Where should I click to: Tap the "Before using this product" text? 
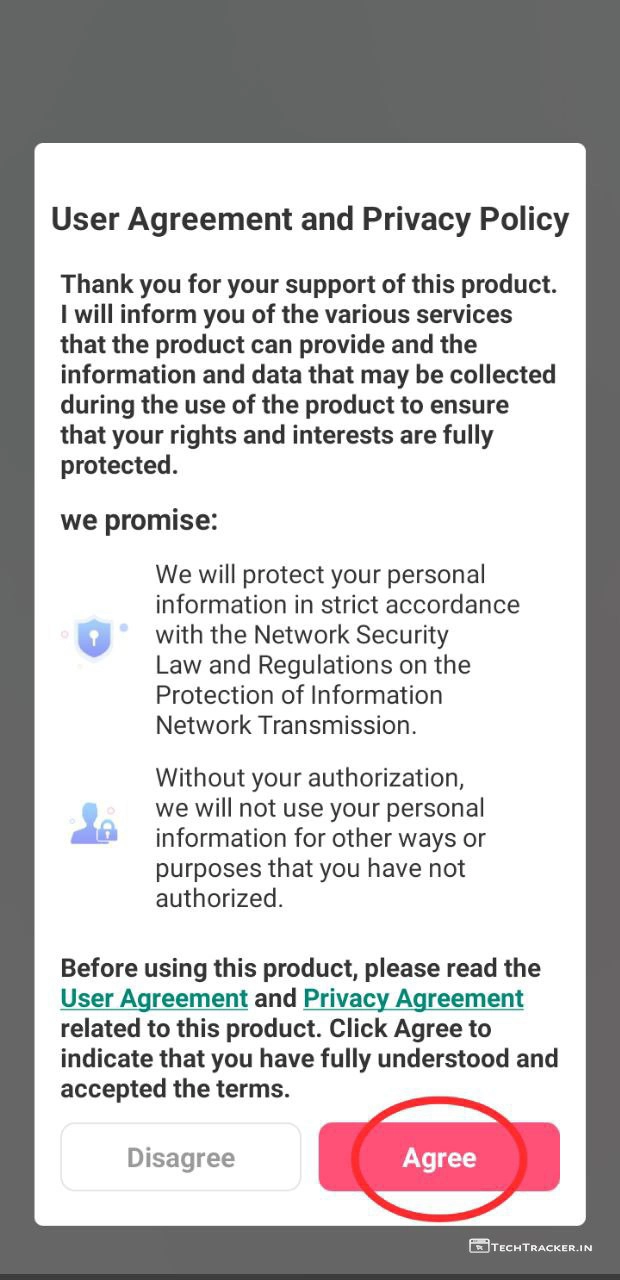(300, 968)
